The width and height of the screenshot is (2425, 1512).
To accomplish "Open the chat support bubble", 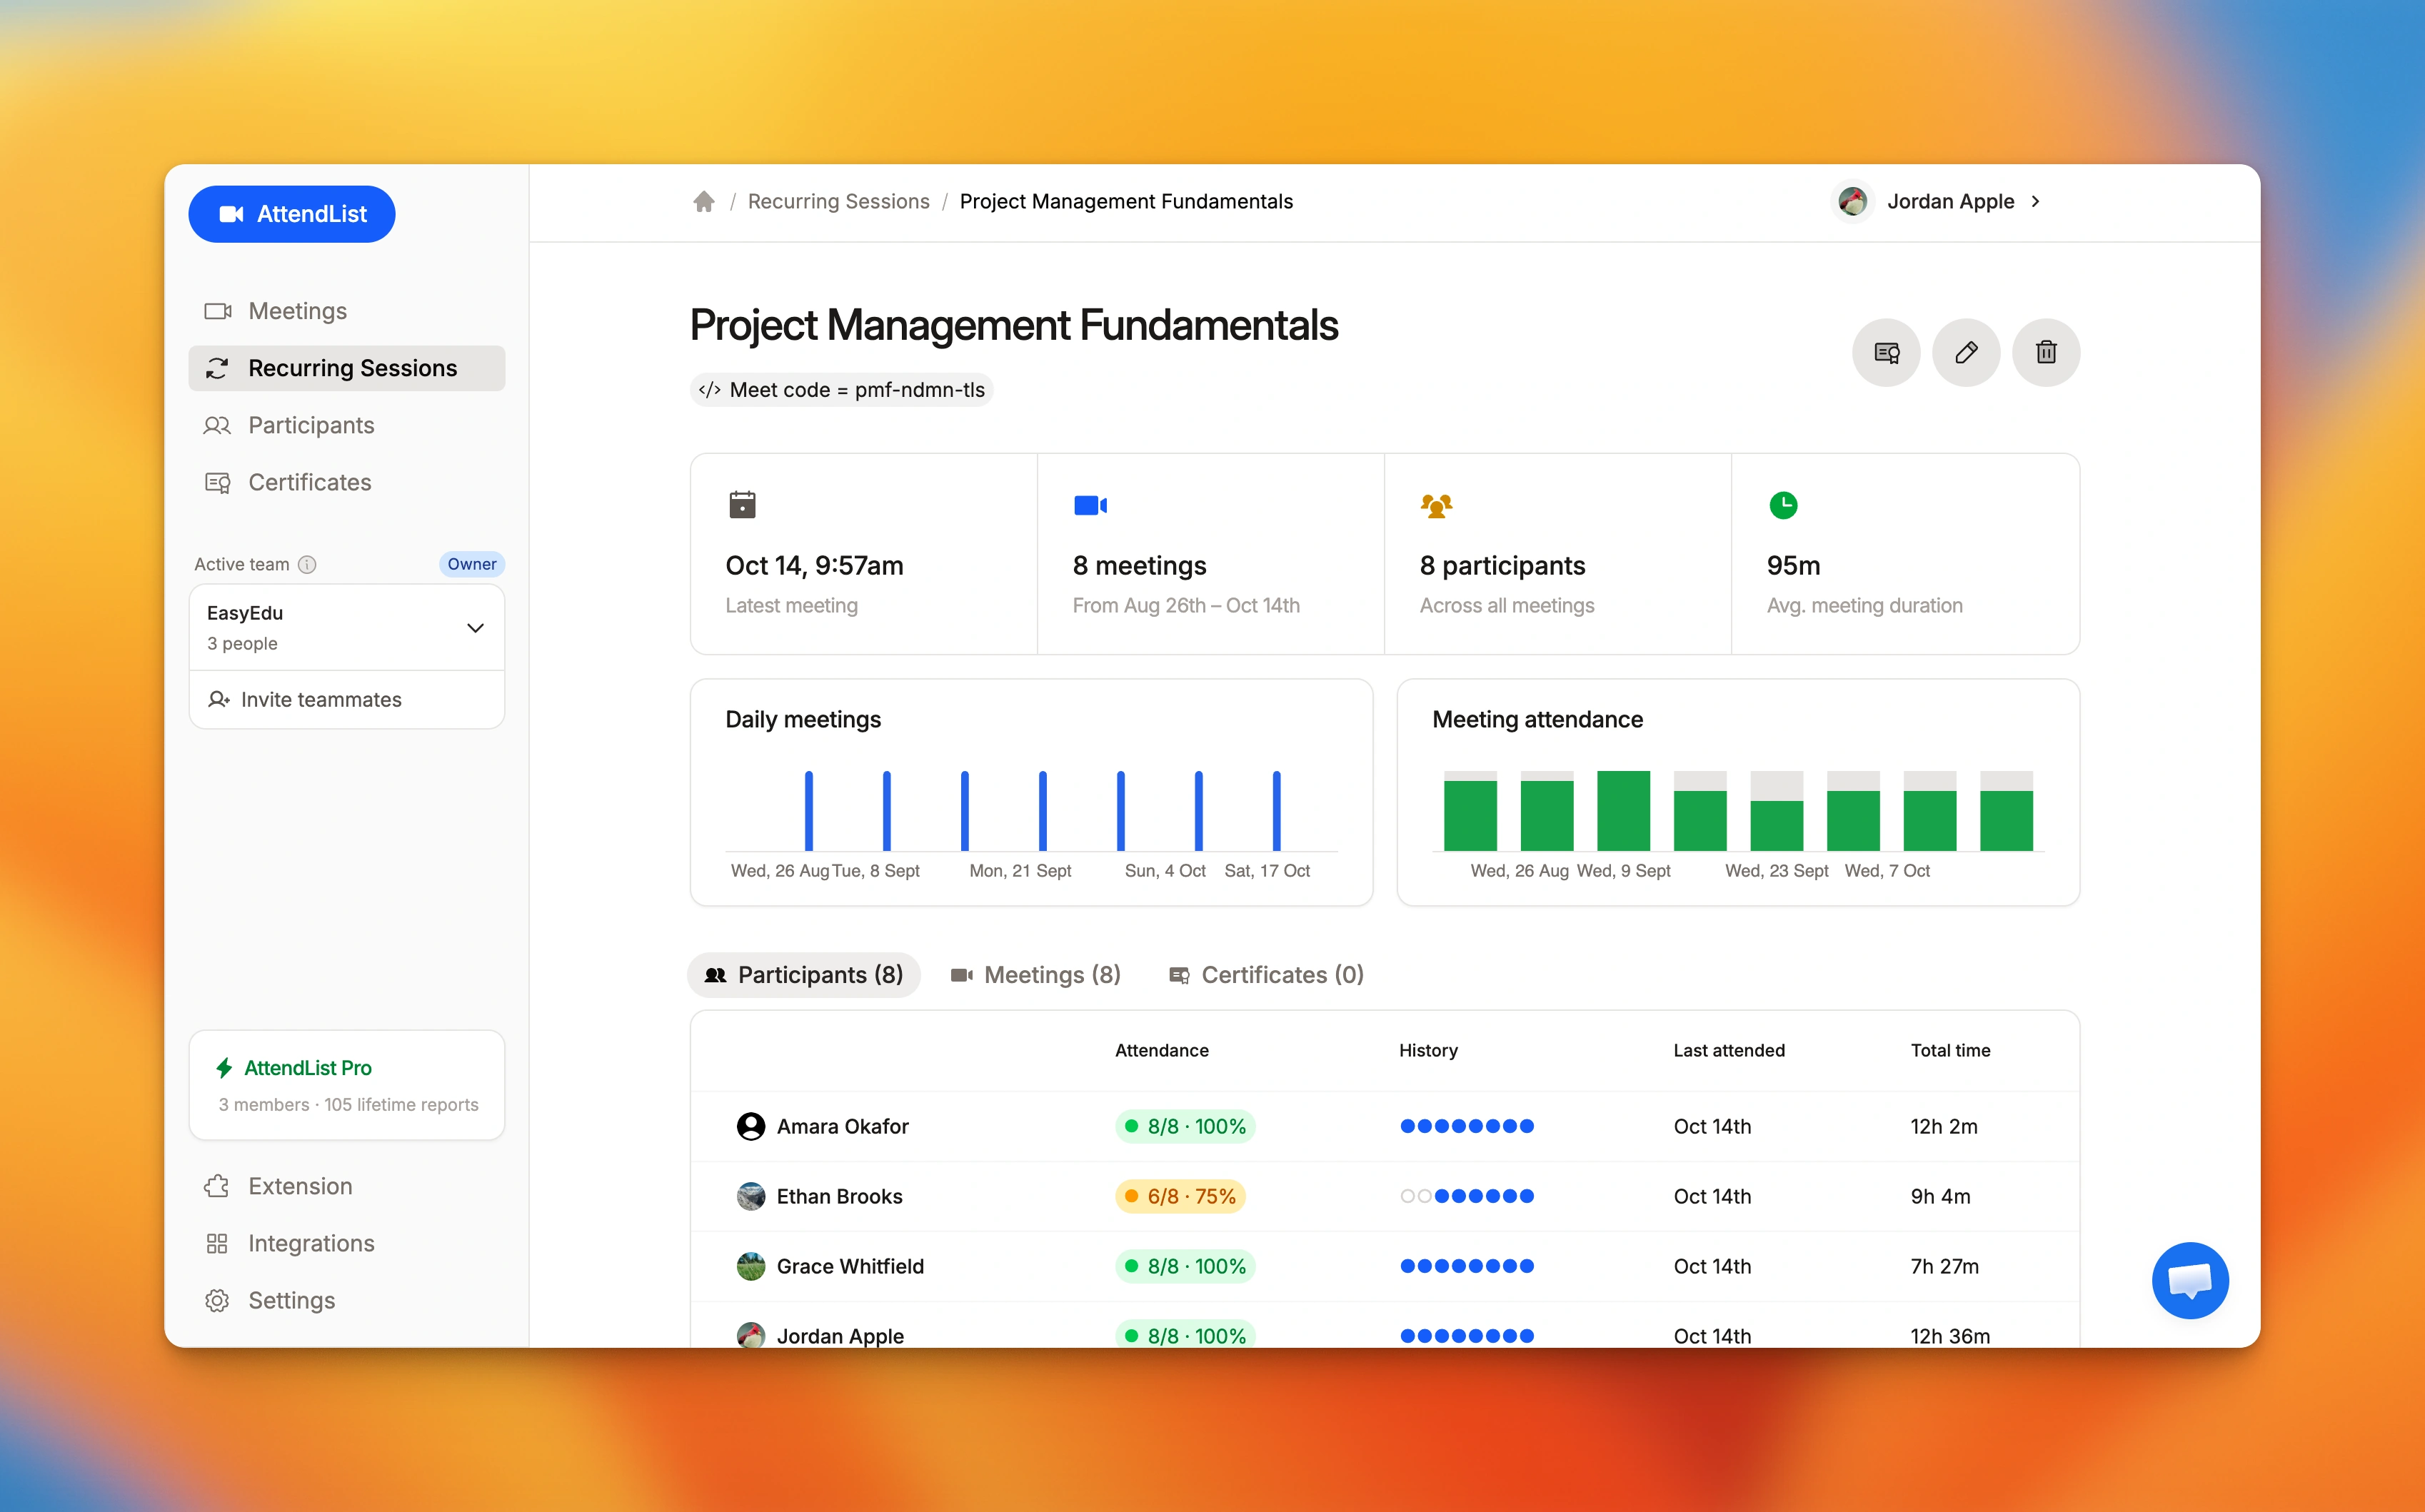I will [x=2190, y=1280].
